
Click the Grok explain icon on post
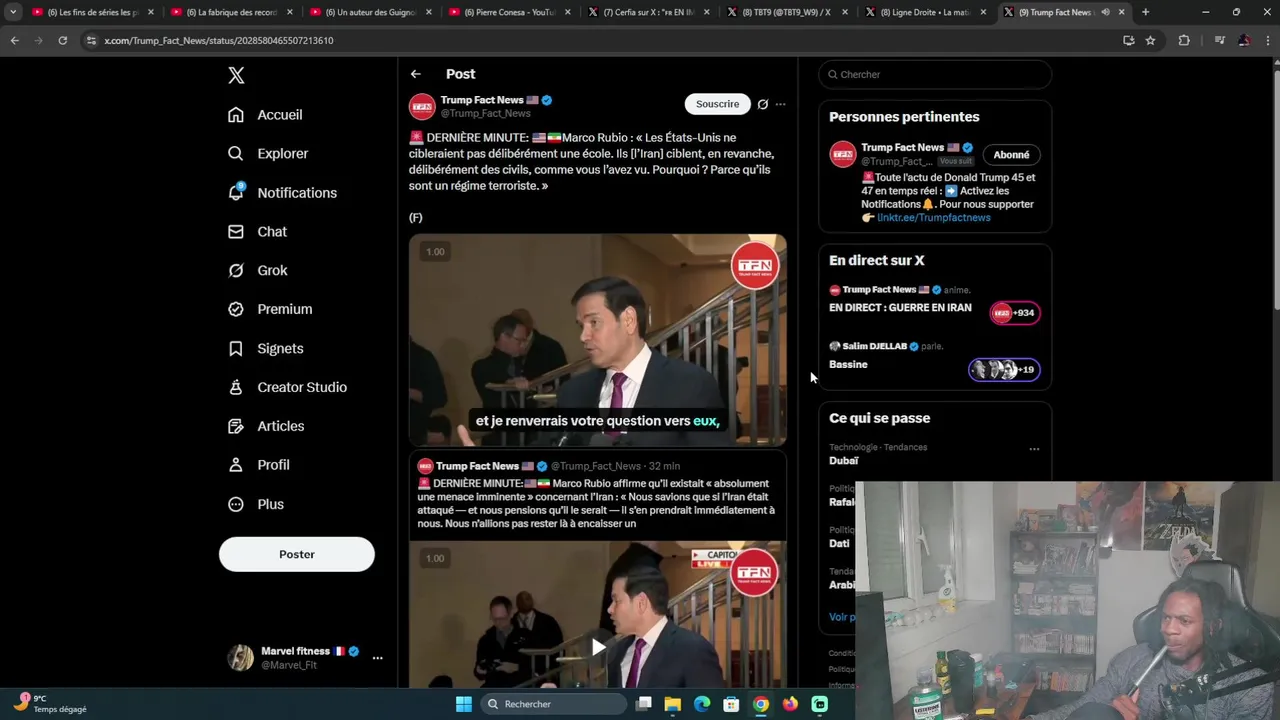coord(763,104)
